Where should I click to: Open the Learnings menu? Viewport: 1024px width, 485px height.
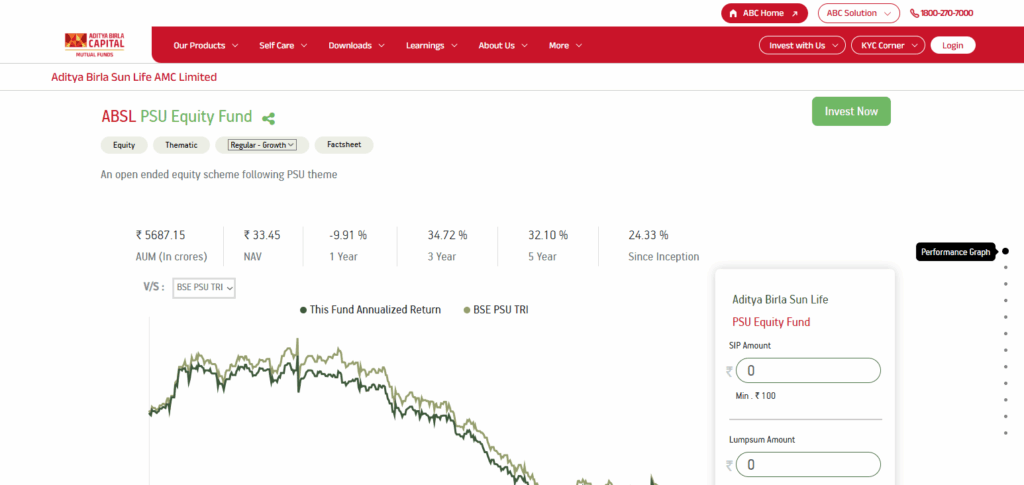432,46
